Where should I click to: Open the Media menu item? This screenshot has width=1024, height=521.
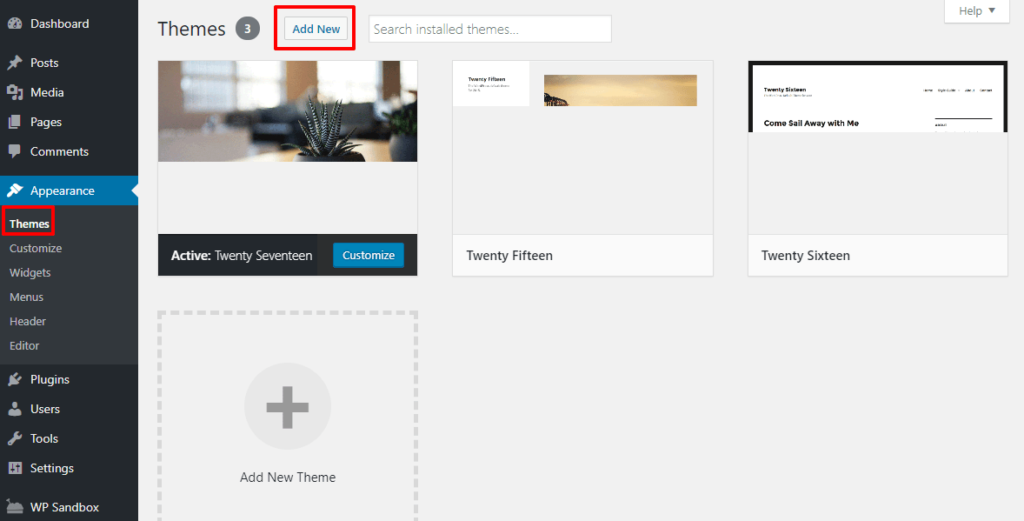pos(47,92)
